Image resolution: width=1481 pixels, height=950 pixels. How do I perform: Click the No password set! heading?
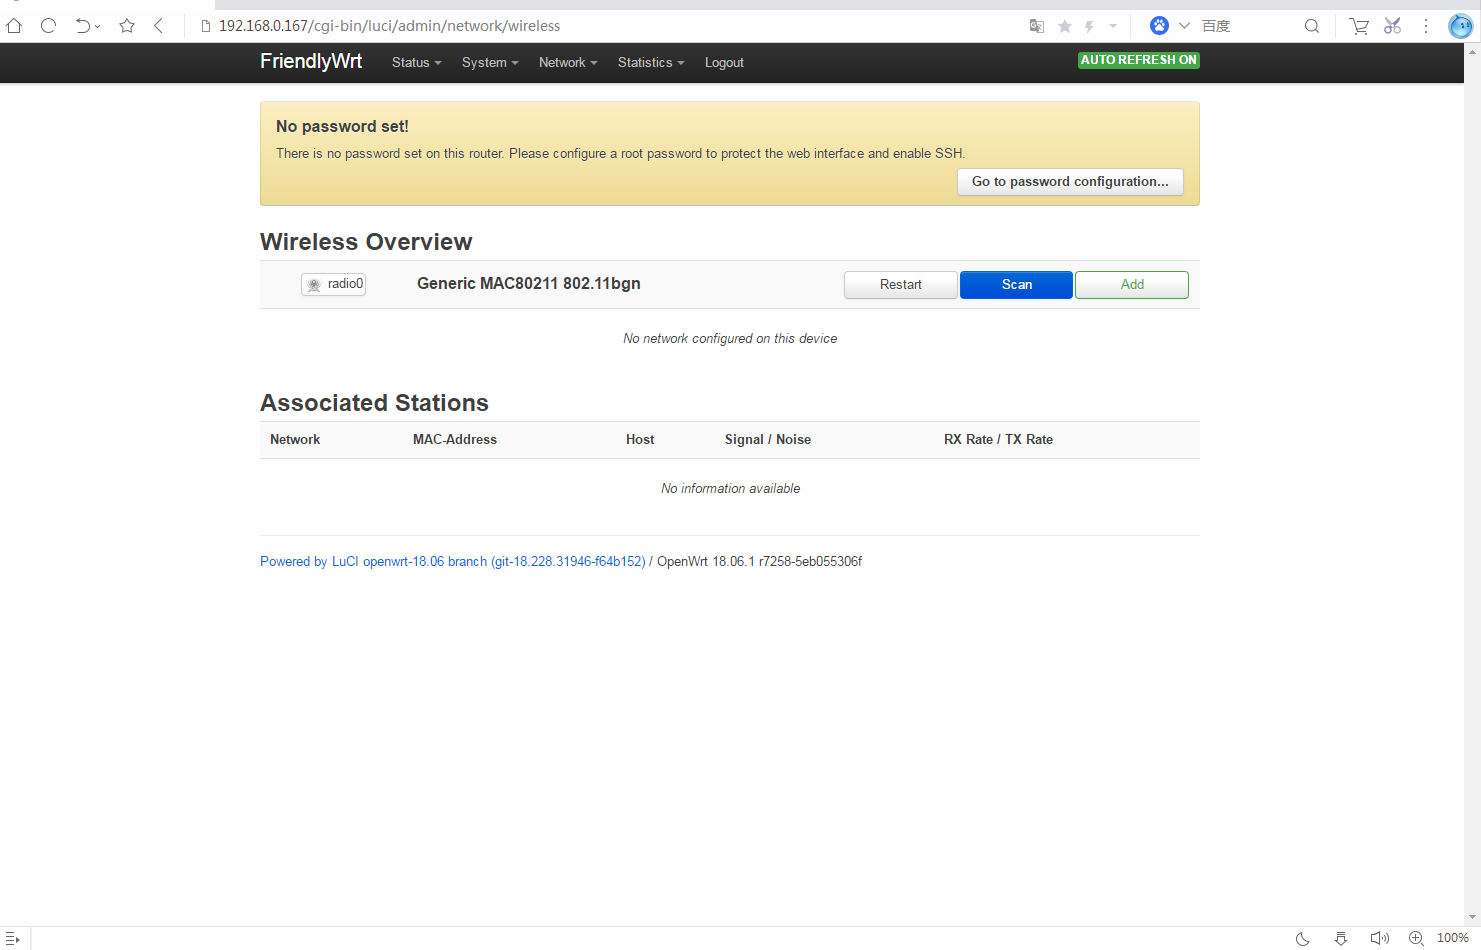[342, 127]
